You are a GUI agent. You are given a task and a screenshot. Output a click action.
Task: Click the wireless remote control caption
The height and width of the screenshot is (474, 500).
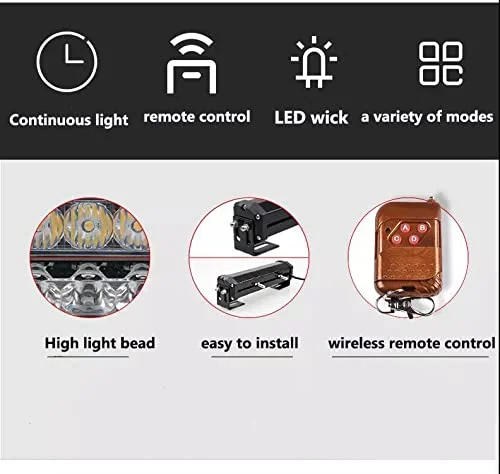click(411, 343)
